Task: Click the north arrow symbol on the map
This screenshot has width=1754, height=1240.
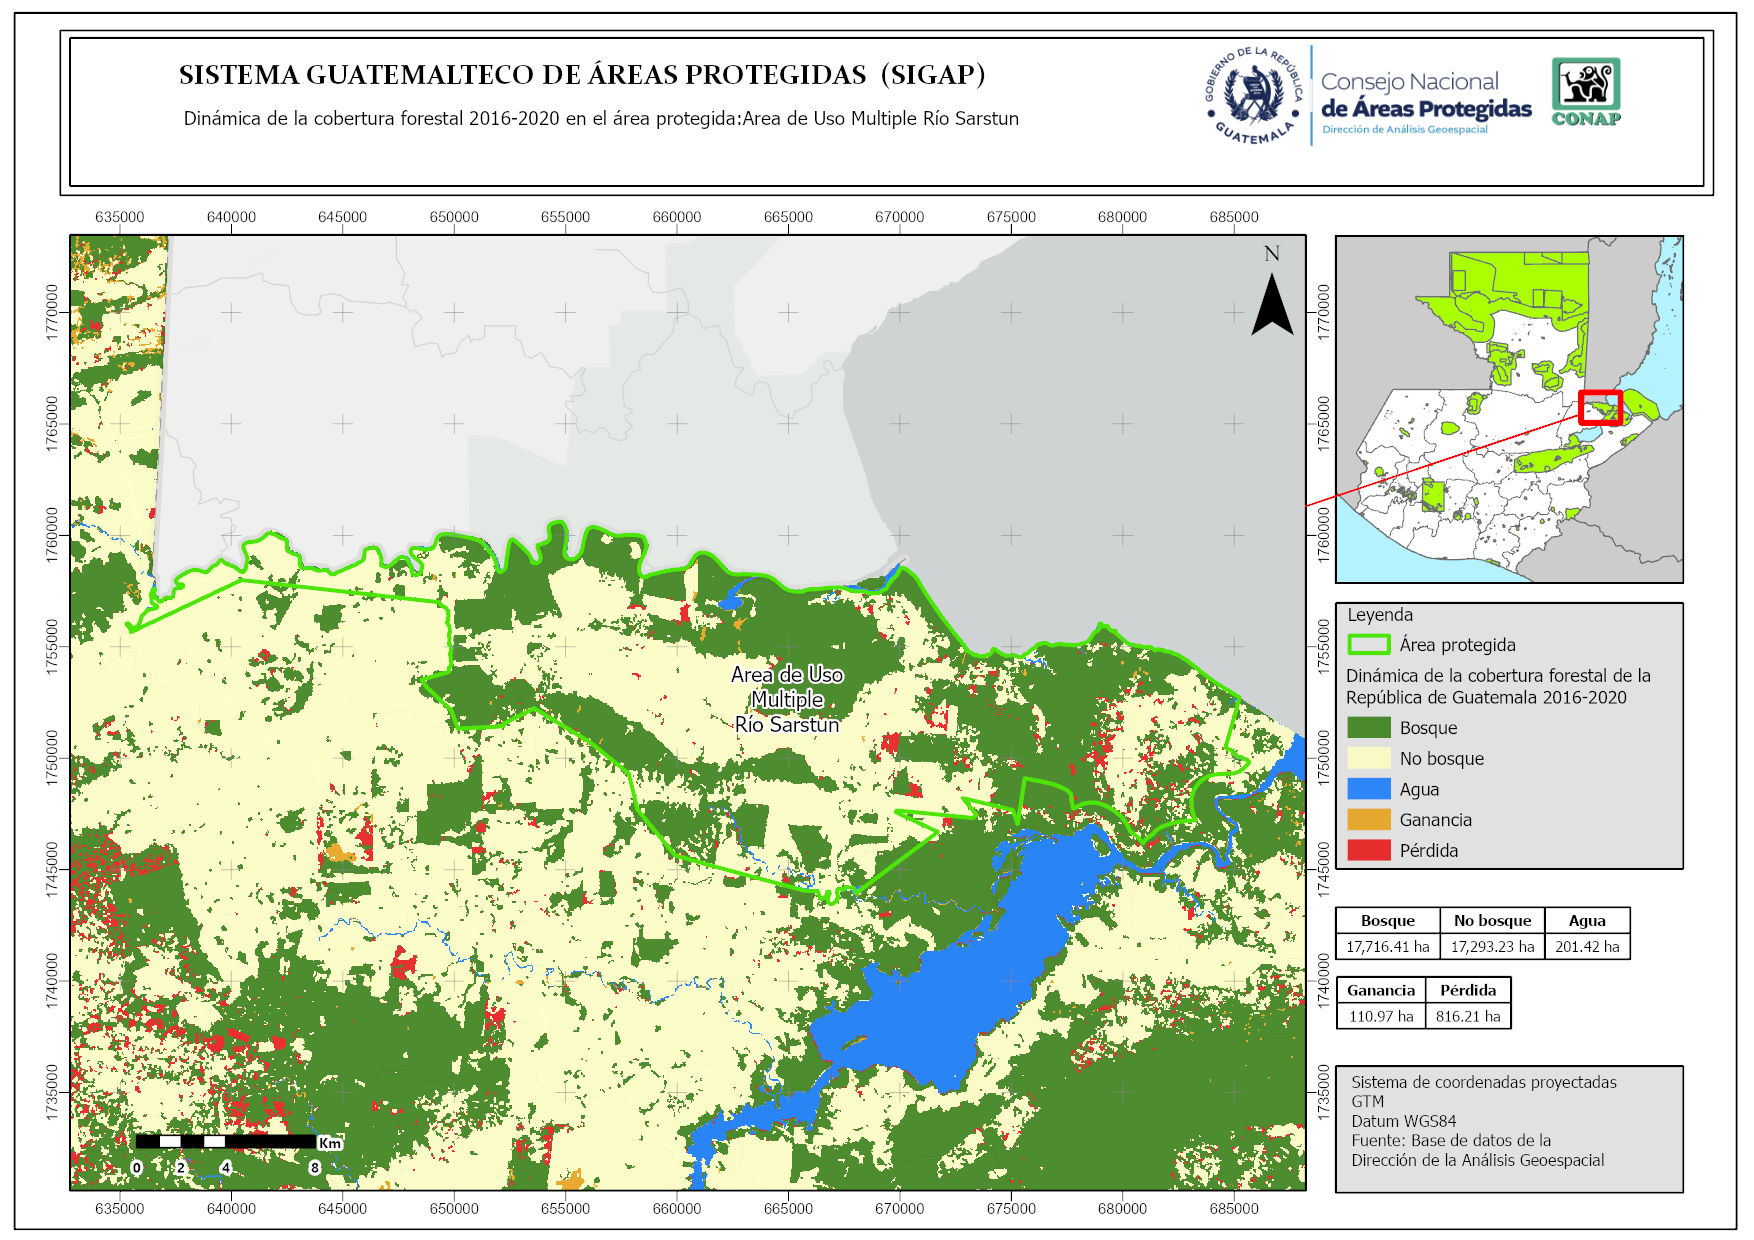Action: 1272,304
